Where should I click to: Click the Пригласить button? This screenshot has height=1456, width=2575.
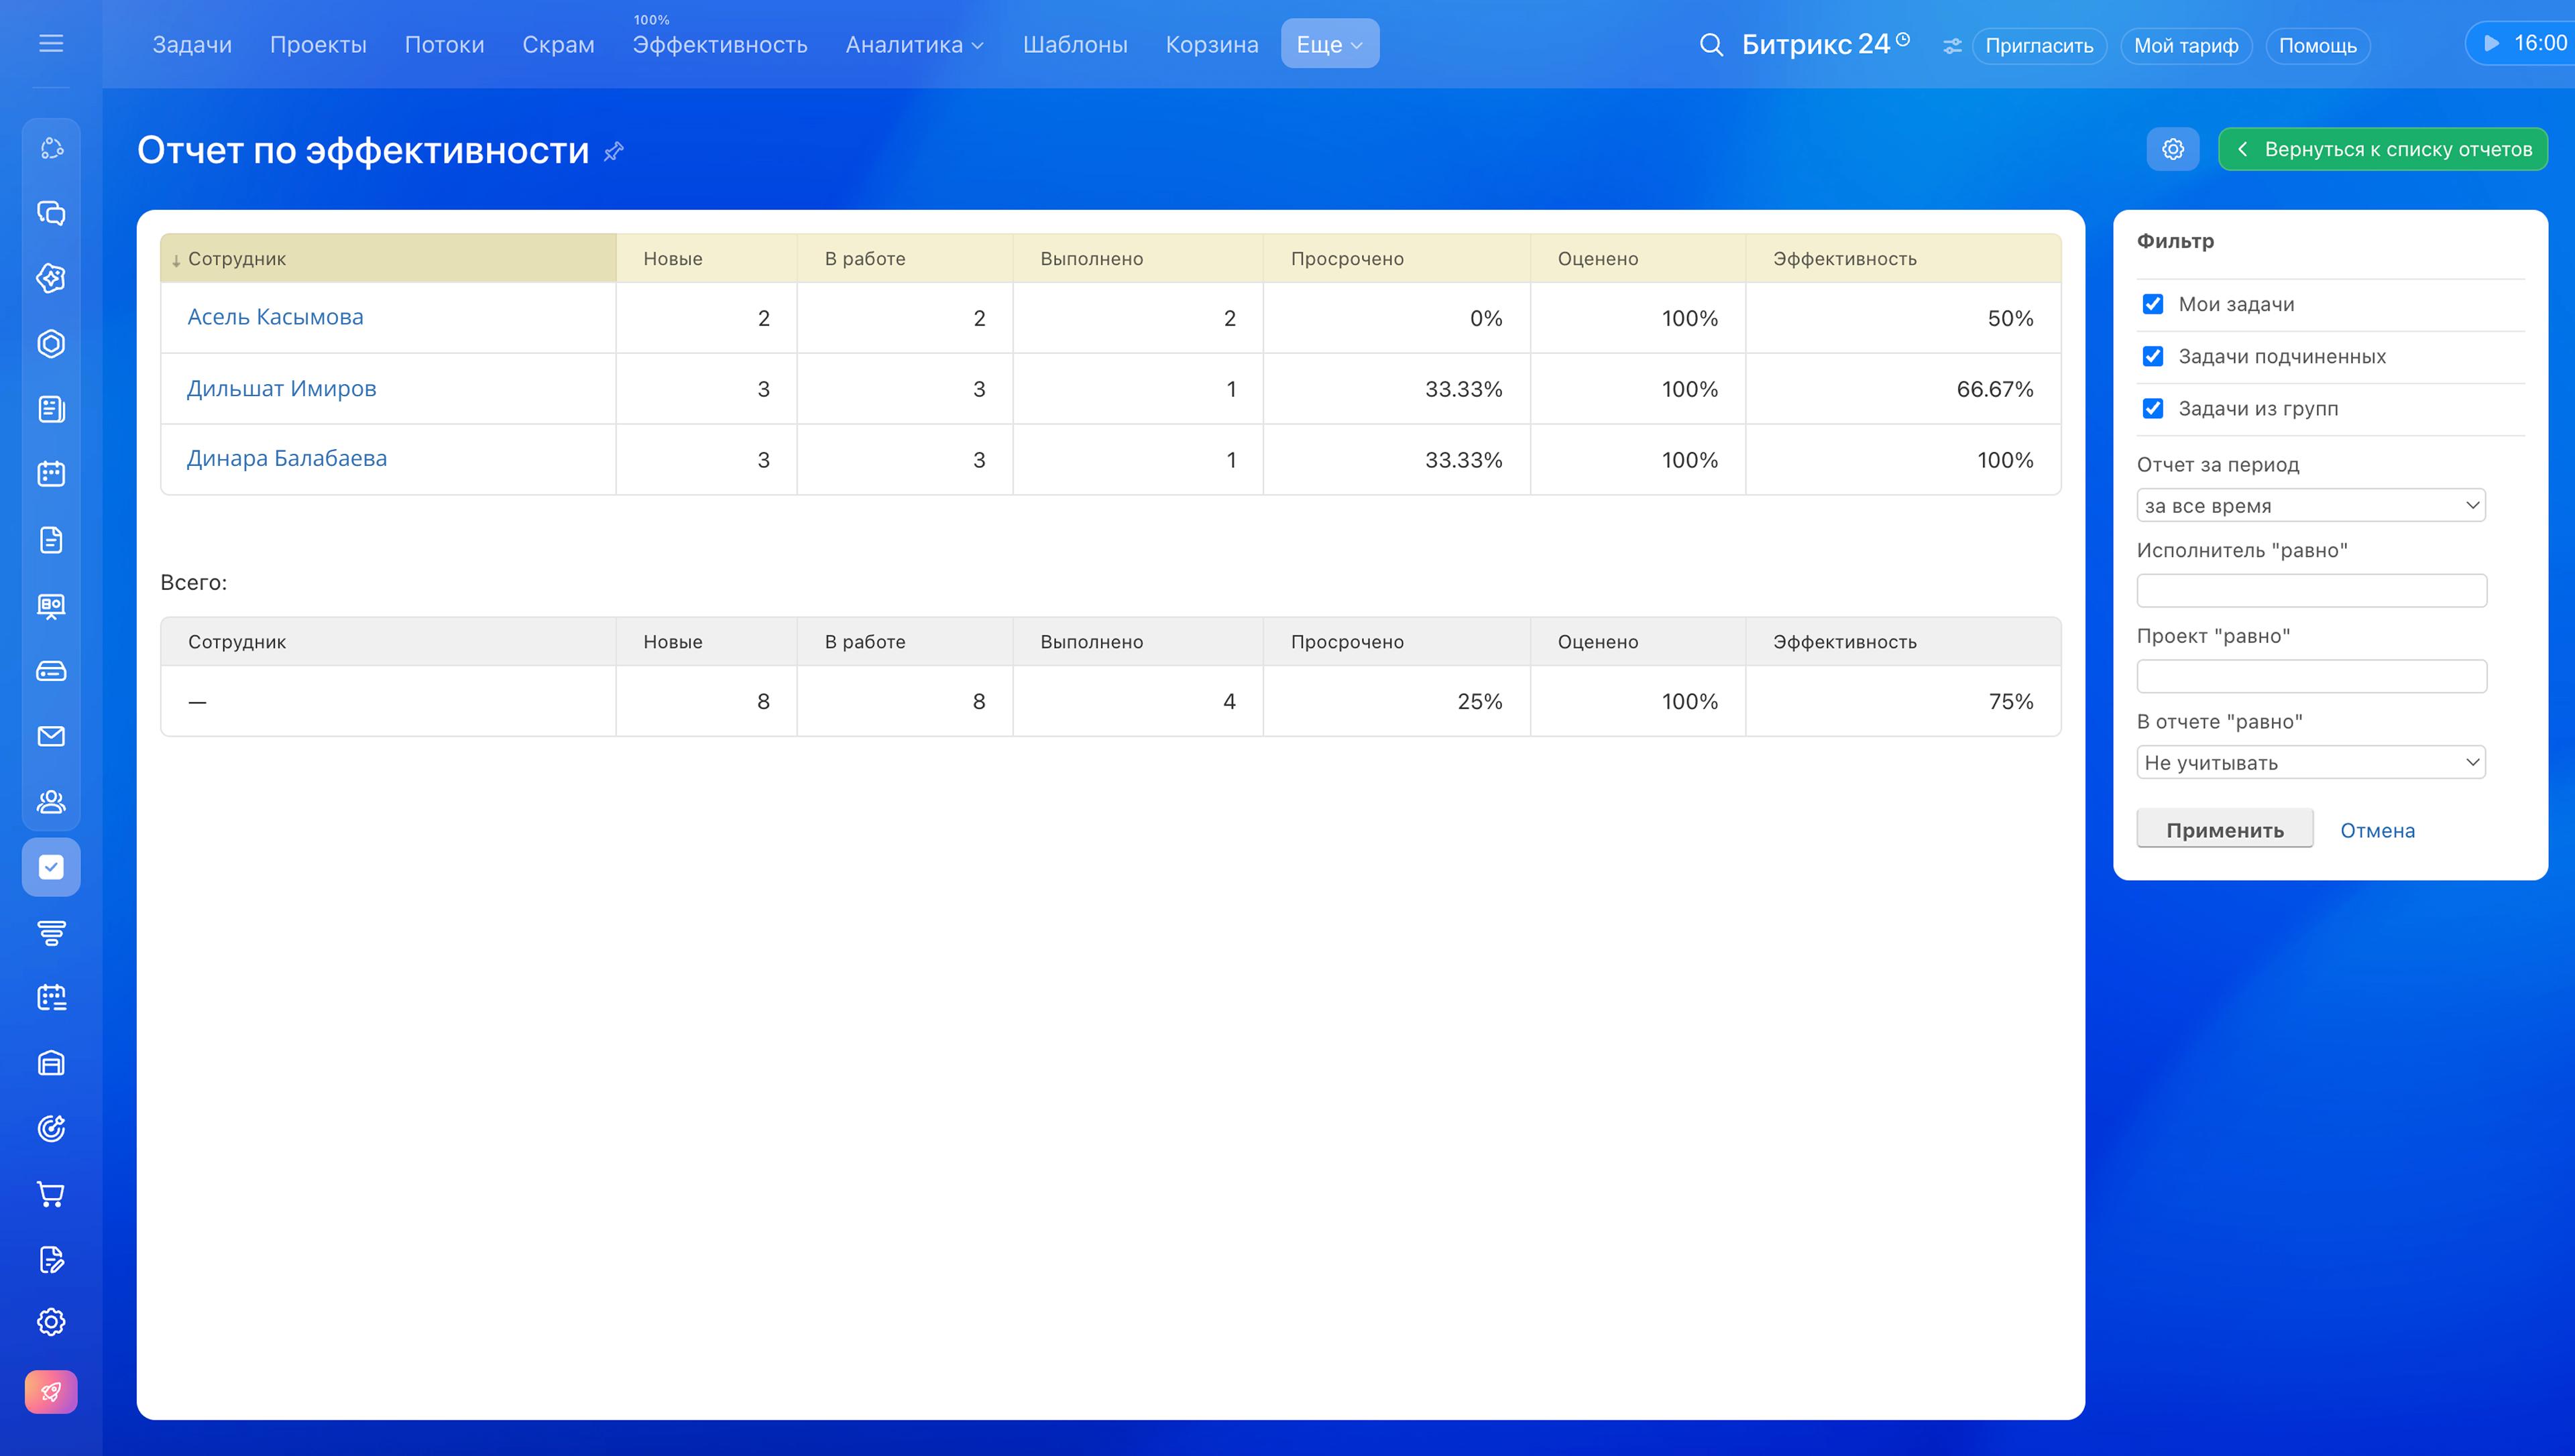pyautogui.click(x=2039, y=46)
